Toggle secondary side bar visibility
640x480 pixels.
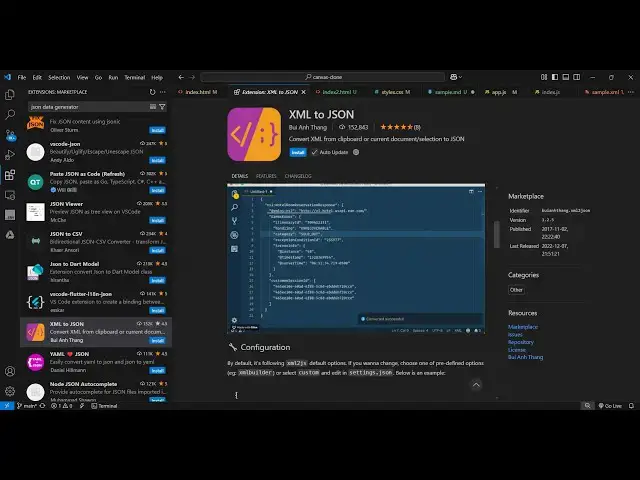[x=576, y=77]
